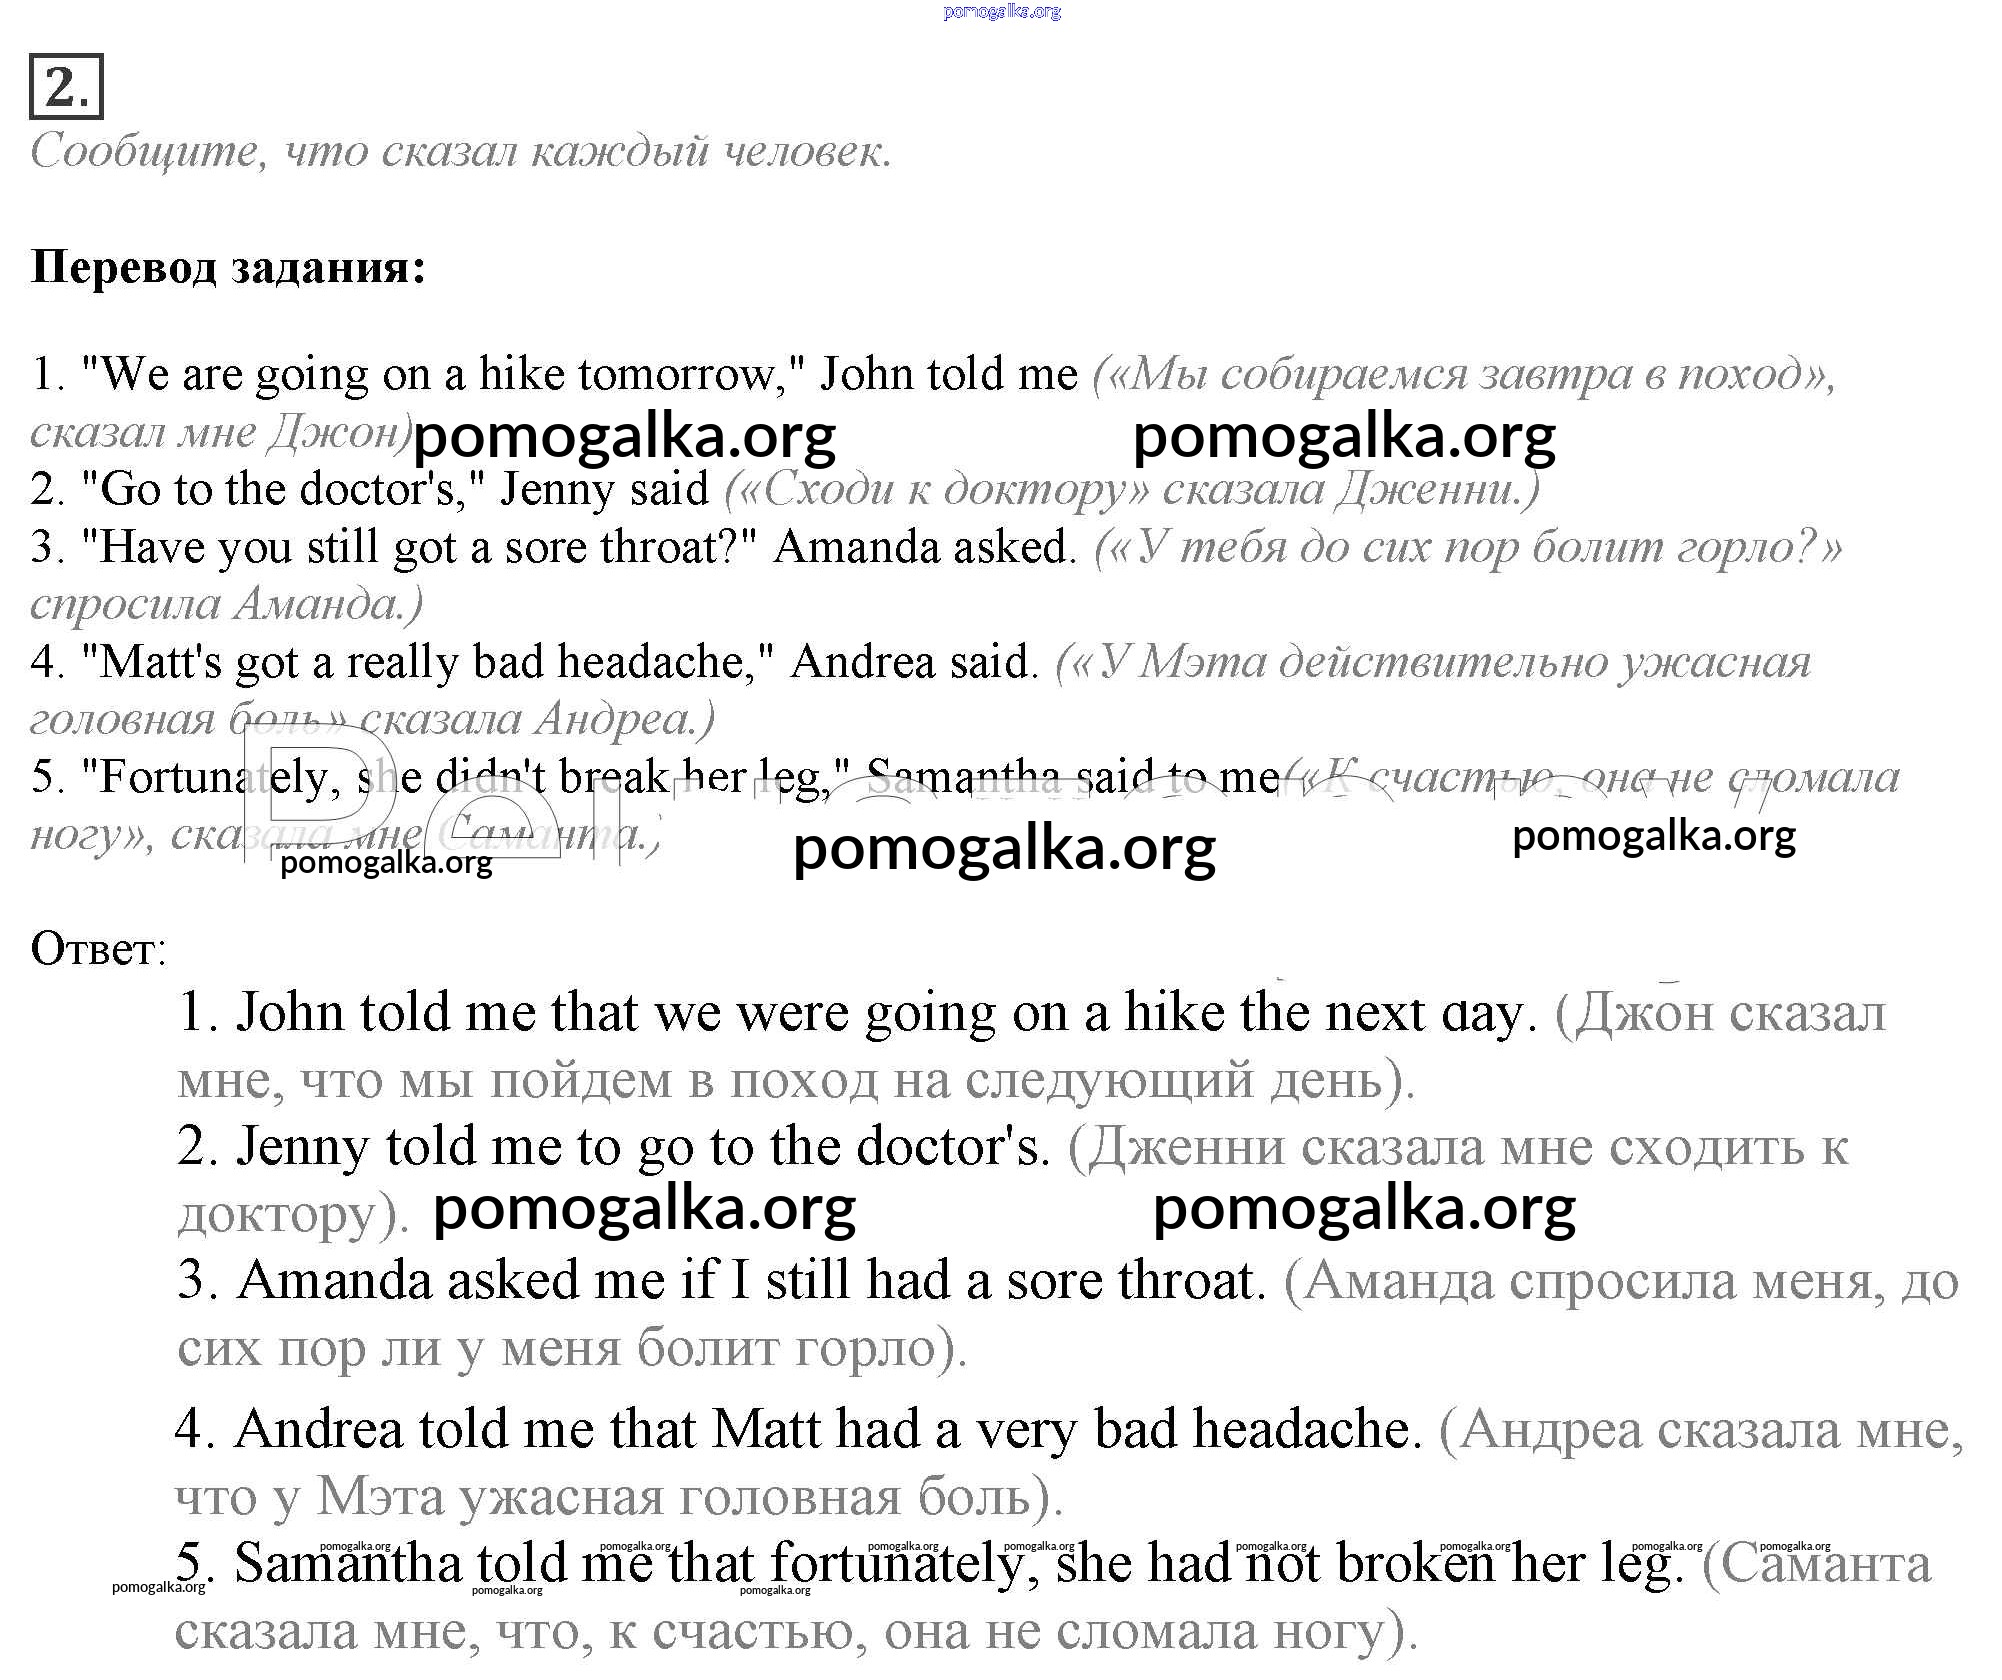
Task: Click the "Ответ:" label
Action: tap(98, 949)
